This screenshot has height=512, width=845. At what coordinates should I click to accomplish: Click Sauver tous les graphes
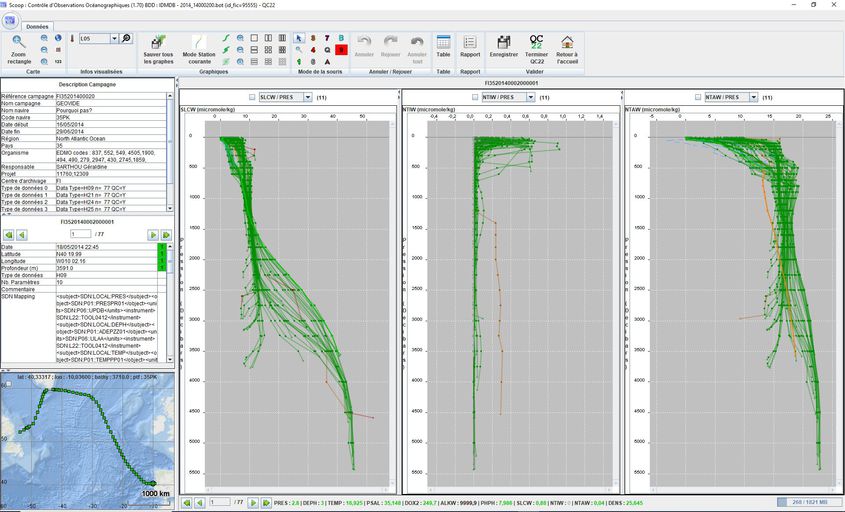(x=158, y=50)
